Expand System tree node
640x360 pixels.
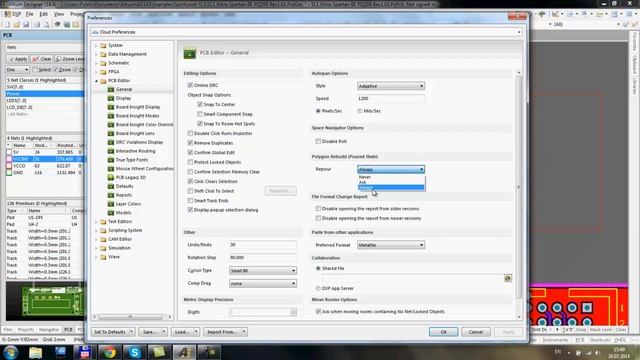(96, 45)
